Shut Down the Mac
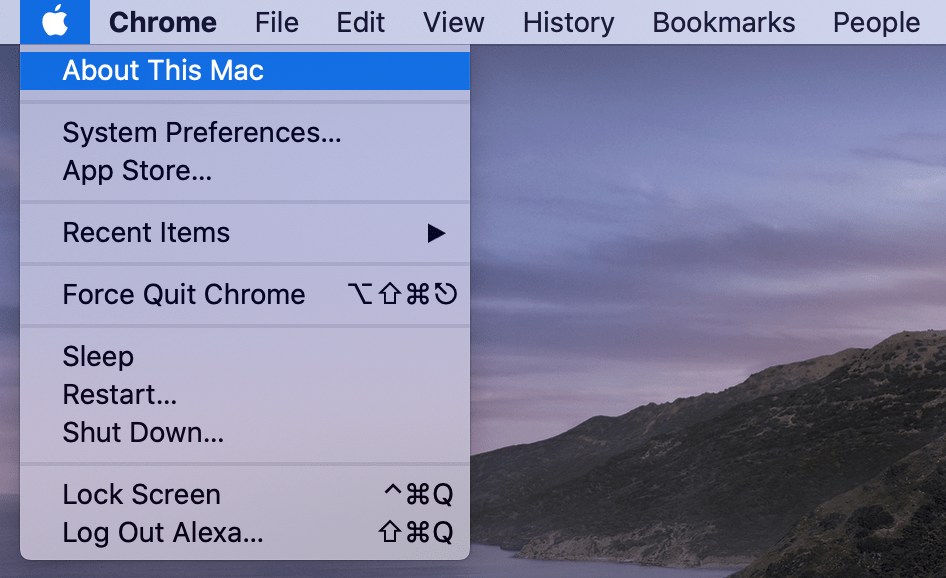The width and height of the screenshot is (946, 578). pos(140,432)
